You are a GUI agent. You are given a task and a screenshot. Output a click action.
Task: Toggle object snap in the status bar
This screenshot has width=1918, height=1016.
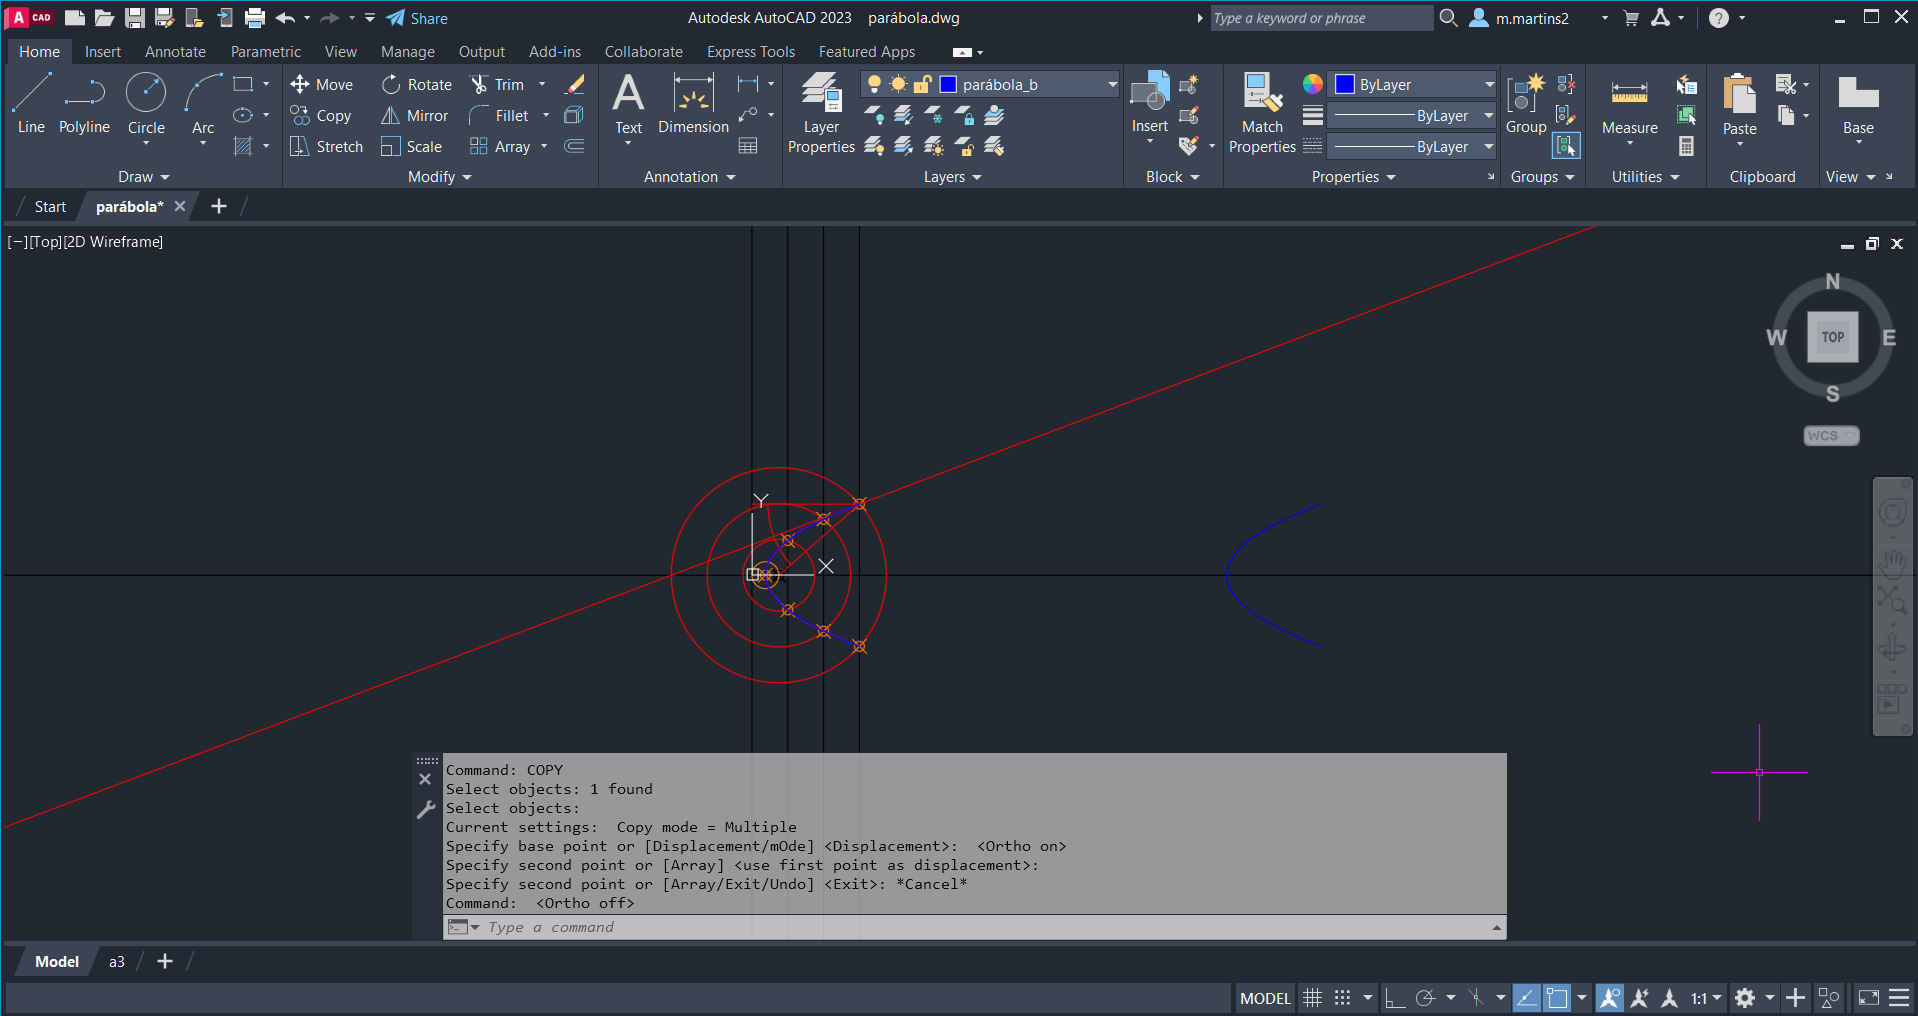click(1557, 998)
